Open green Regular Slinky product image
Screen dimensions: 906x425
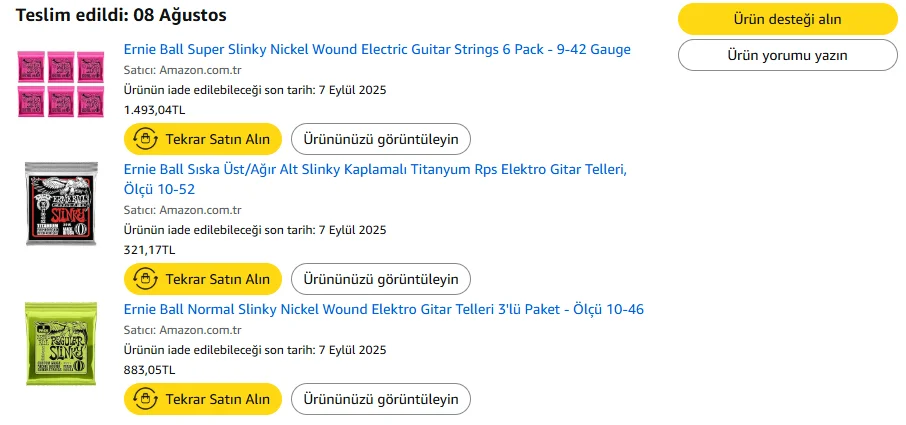[61, 343]
